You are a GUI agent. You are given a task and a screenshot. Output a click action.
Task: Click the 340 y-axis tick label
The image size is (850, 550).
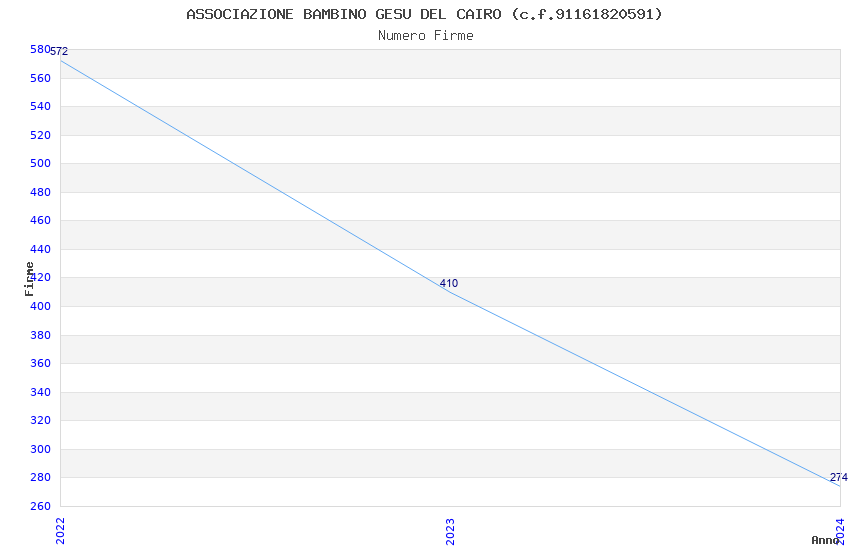(40, 392)
